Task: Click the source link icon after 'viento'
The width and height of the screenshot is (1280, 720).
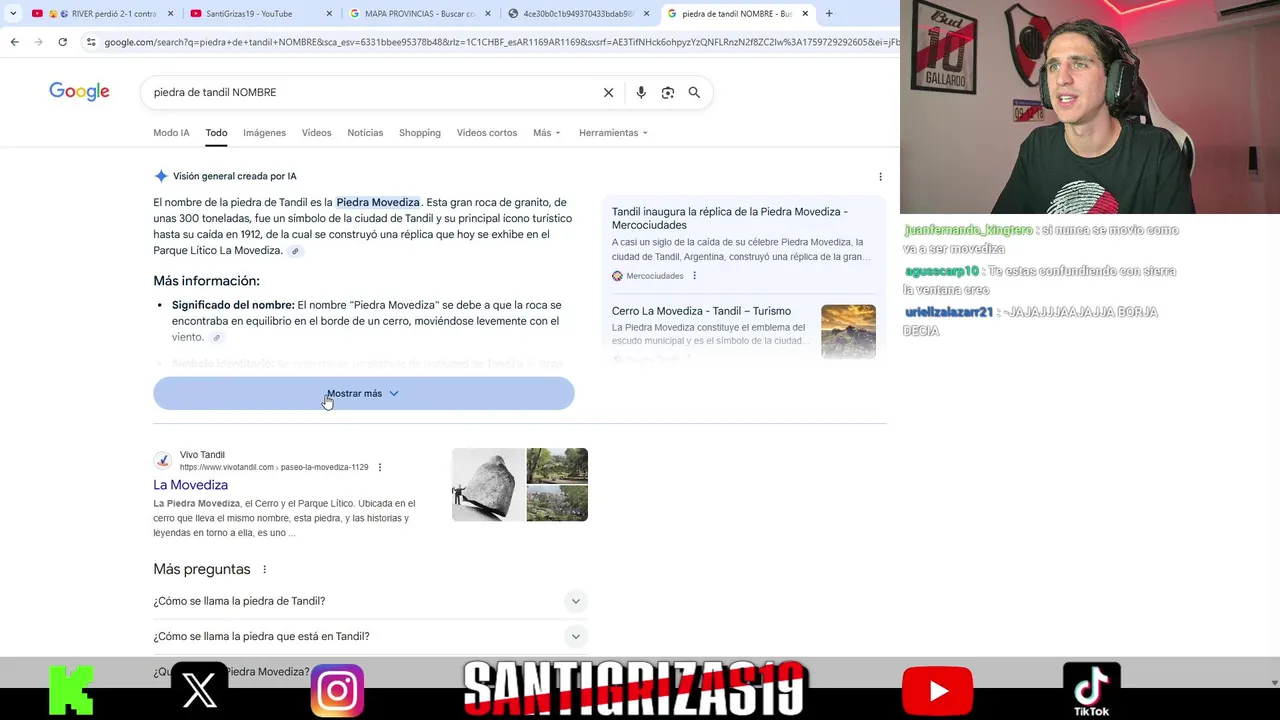Action: tap(216, 338)
